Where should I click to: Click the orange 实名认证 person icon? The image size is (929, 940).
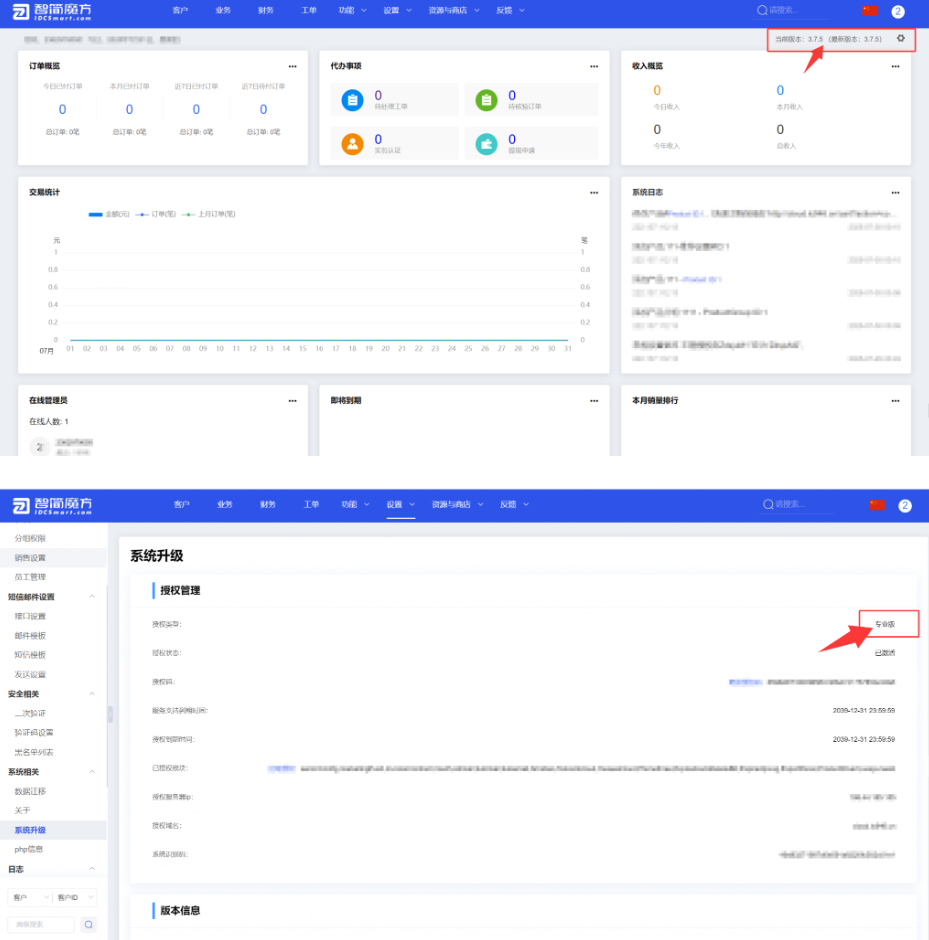[352, 144]
